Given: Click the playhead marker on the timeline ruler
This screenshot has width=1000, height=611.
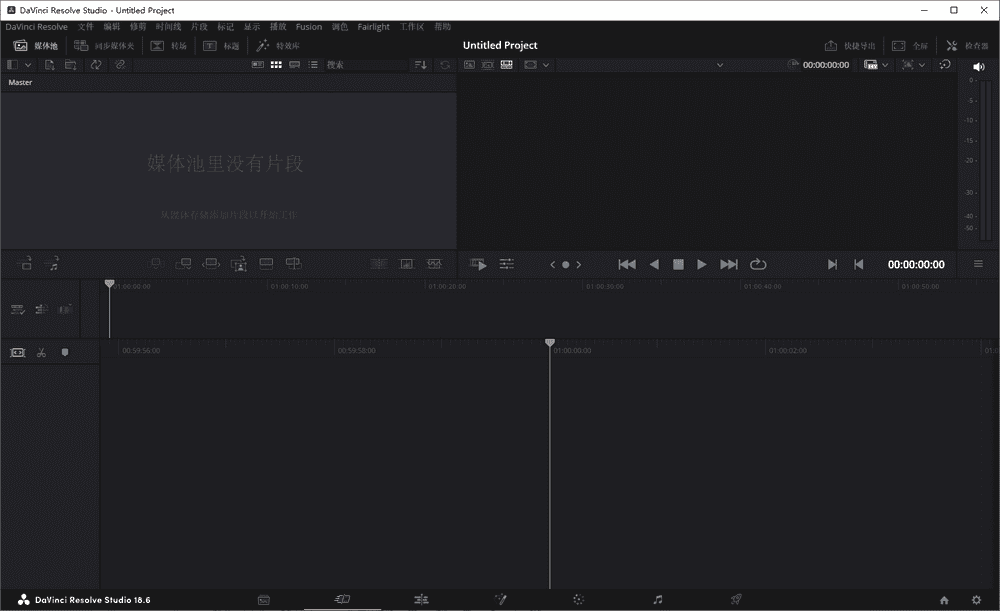Looking at the screenshot, I should pyautogui.click(x=550, y=342).
